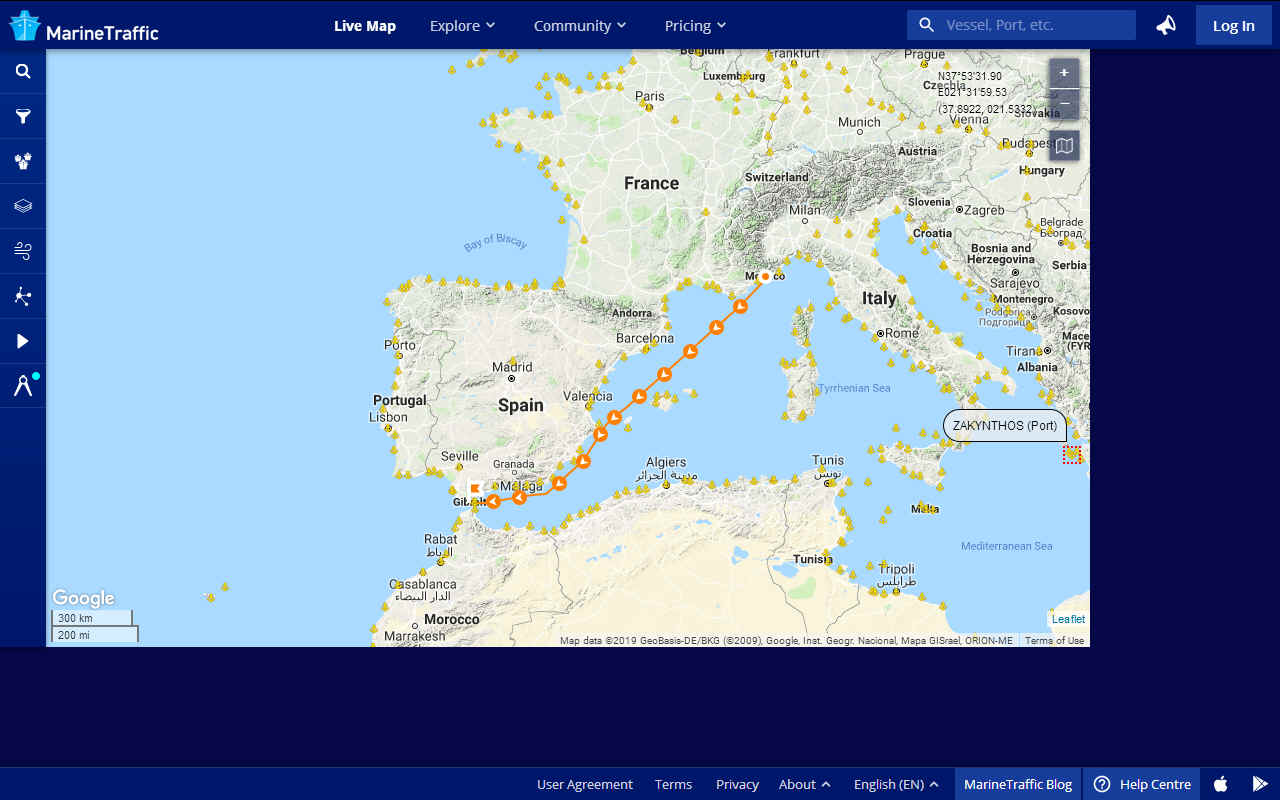This screenshot has width=1280, height=800.
Task: Open the map type selector icon
Action: pyautogui.click(x=1064, y=146)
